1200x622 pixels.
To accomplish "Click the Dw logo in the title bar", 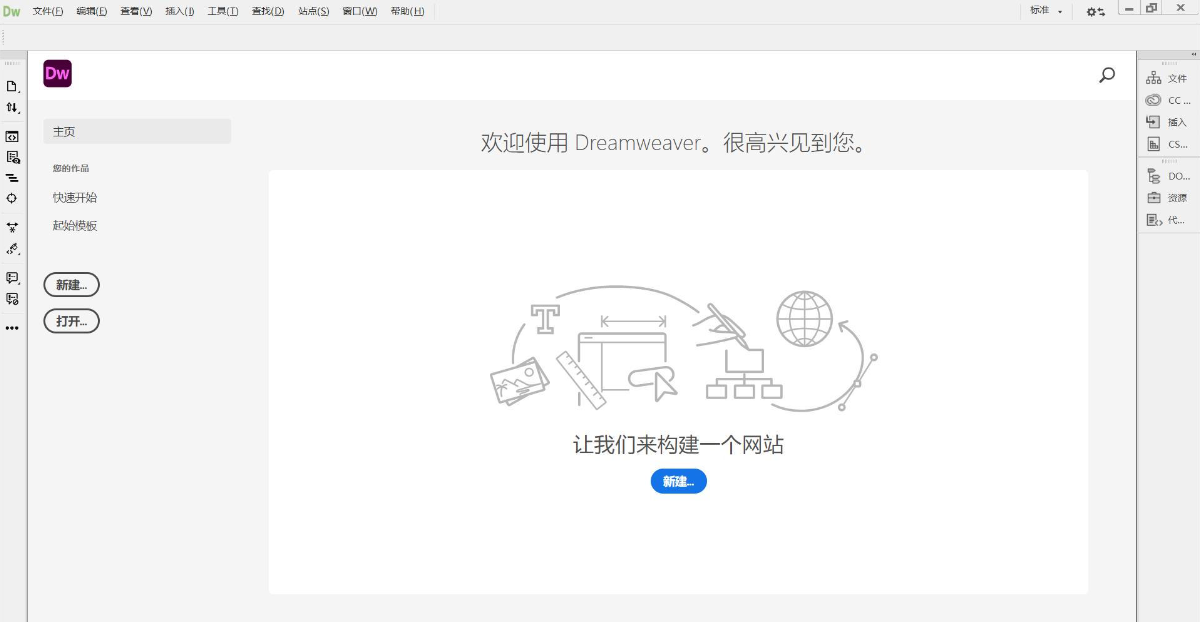I will click(12, 11).
